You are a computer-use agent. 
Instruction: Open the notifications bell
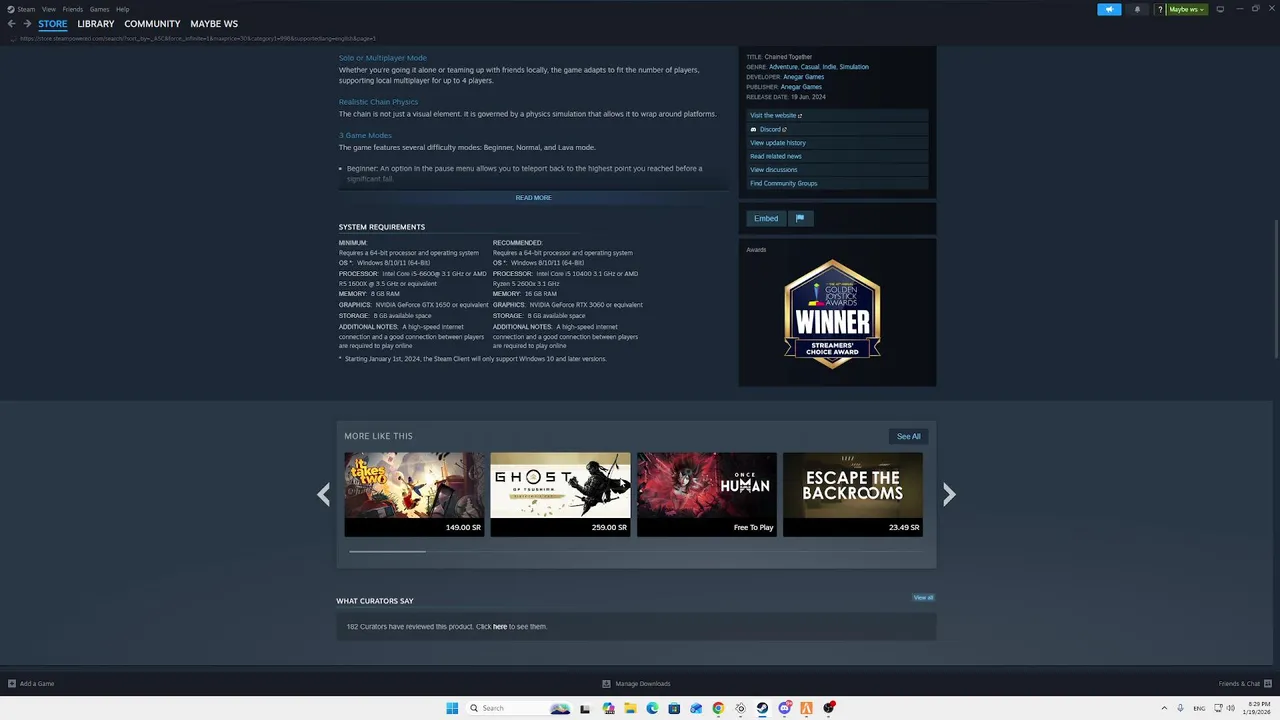pyautogui.click(x=1137, y=9)
